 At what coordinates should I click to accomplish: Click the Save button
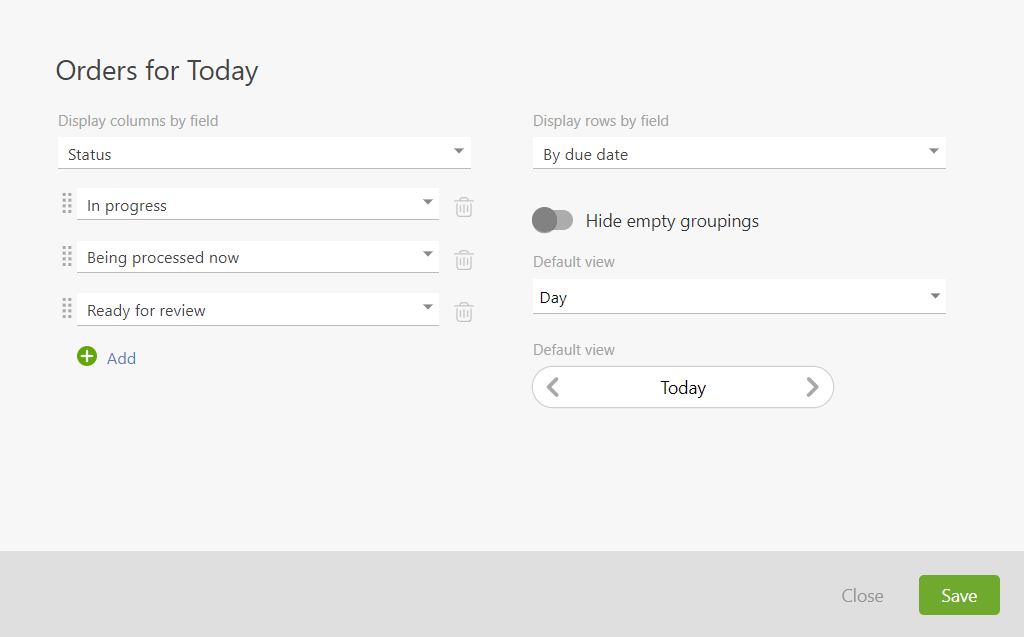click(959, 595)
